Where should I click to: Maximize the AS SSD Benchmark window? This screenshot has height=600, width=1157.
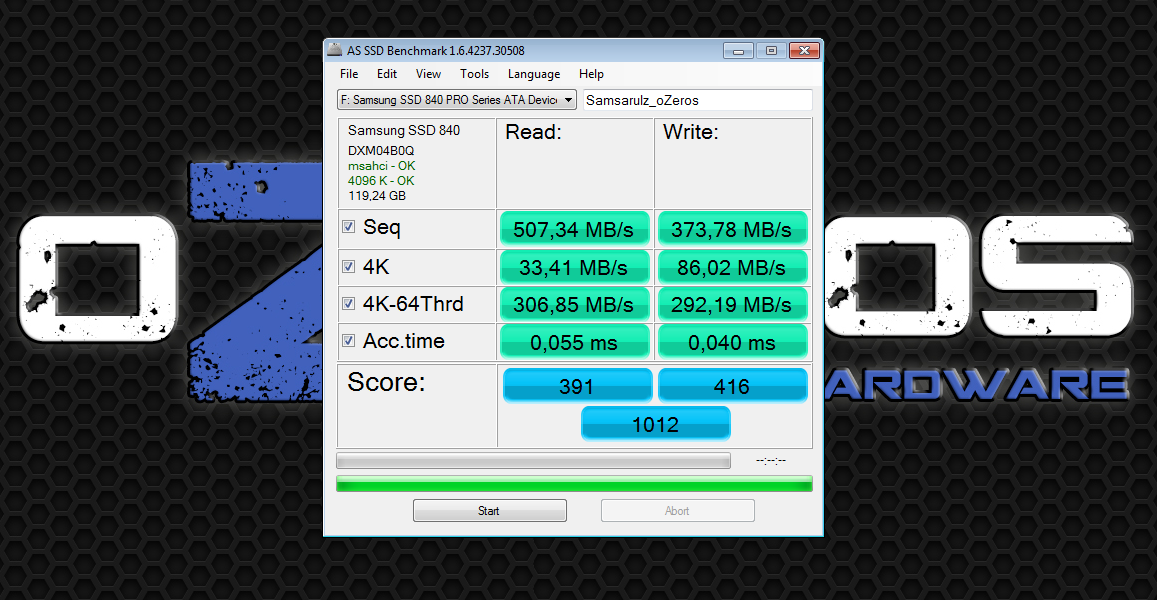click(x=771, y=51)
